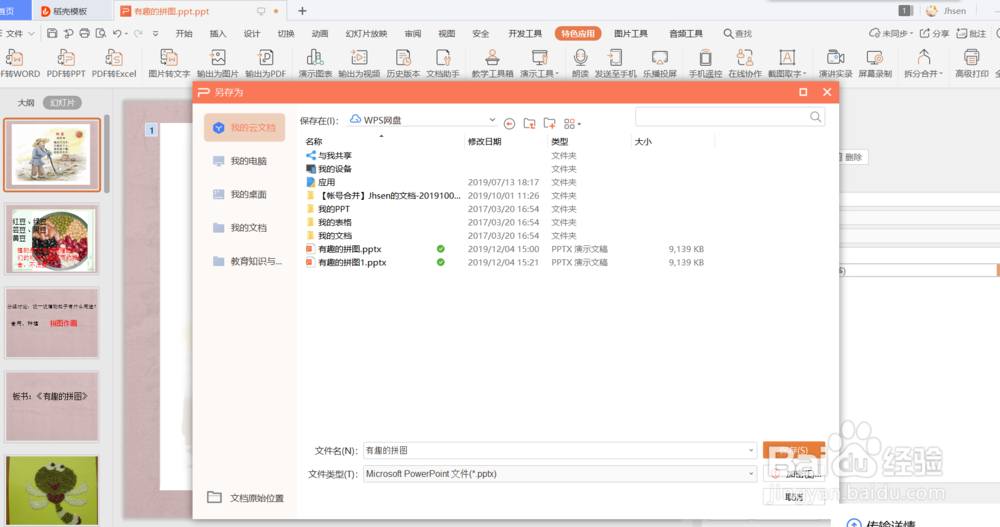Open the 开始 ribbon tab
This screenshot has height=527, width=1000.
point(184,33)
